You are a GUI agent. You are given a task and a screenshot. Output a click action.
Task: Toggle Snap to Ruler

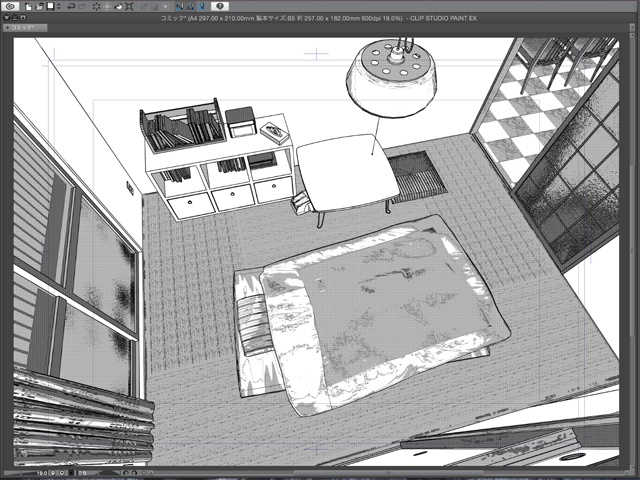(180, 7)
